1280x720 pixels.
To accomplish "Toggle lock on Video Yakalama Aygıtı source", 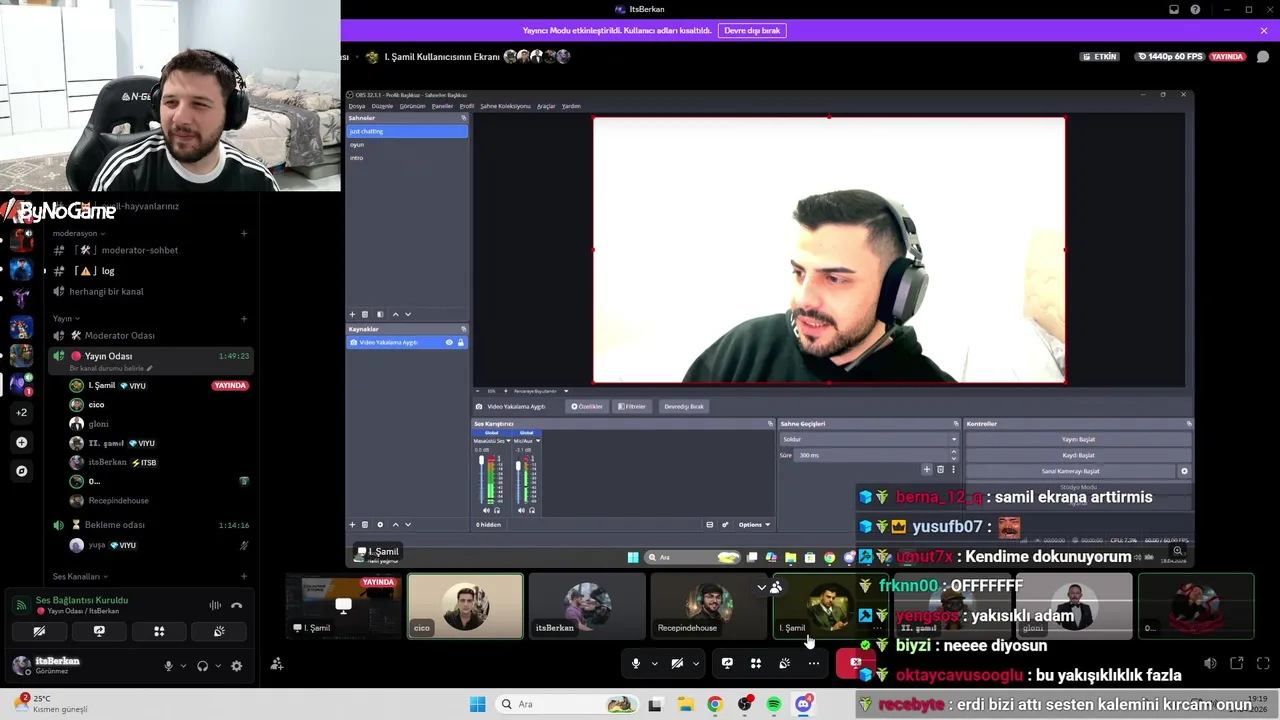I will [x=460, y=342].
